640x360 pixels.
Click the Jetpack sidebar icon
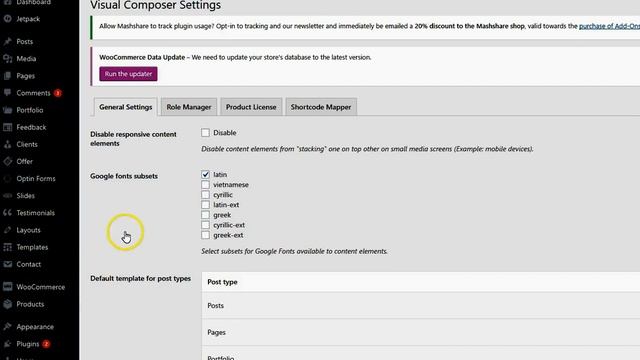click(x=7, y=19)
